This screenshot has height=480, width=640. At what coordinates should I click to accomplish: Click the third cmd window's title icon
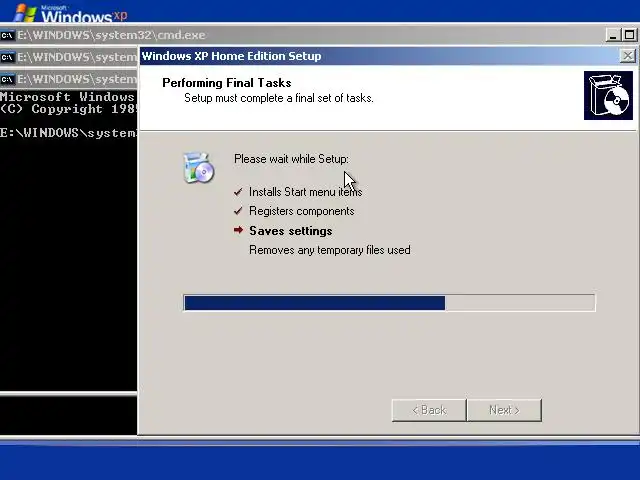click(x=7, y=79)
